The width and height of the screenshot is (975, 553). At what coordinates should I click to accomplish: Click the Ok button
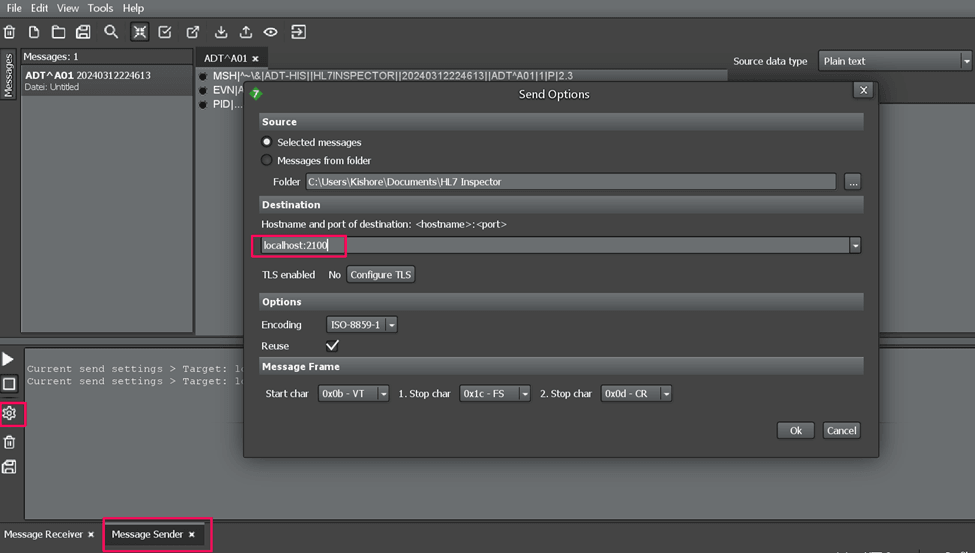tap(795, 430)
